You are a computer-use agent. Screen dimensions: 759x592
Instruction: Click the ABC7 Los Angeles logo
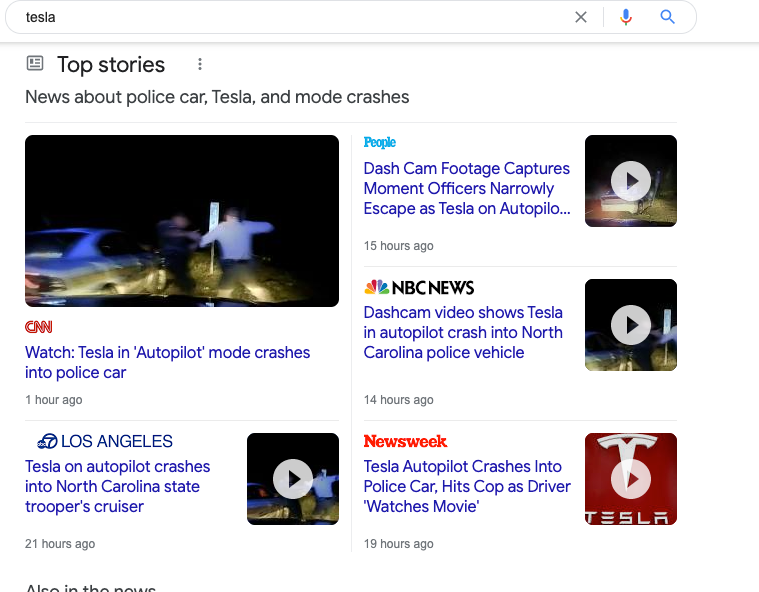tap(105, 441)
